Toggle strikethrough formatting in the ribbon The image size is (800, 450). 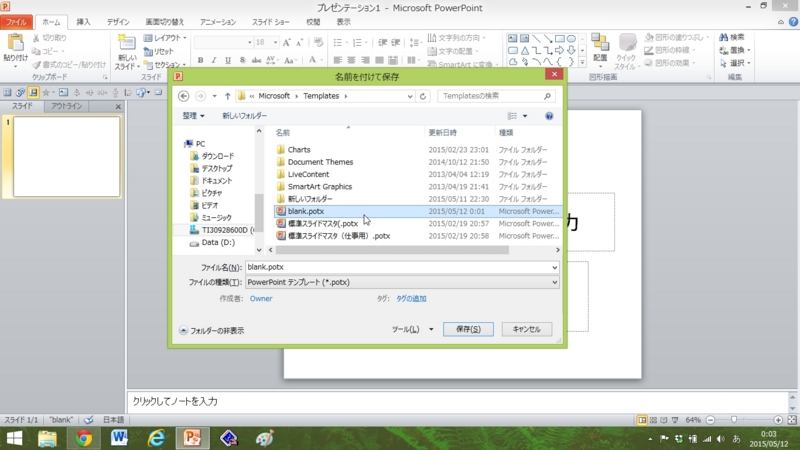256,60
